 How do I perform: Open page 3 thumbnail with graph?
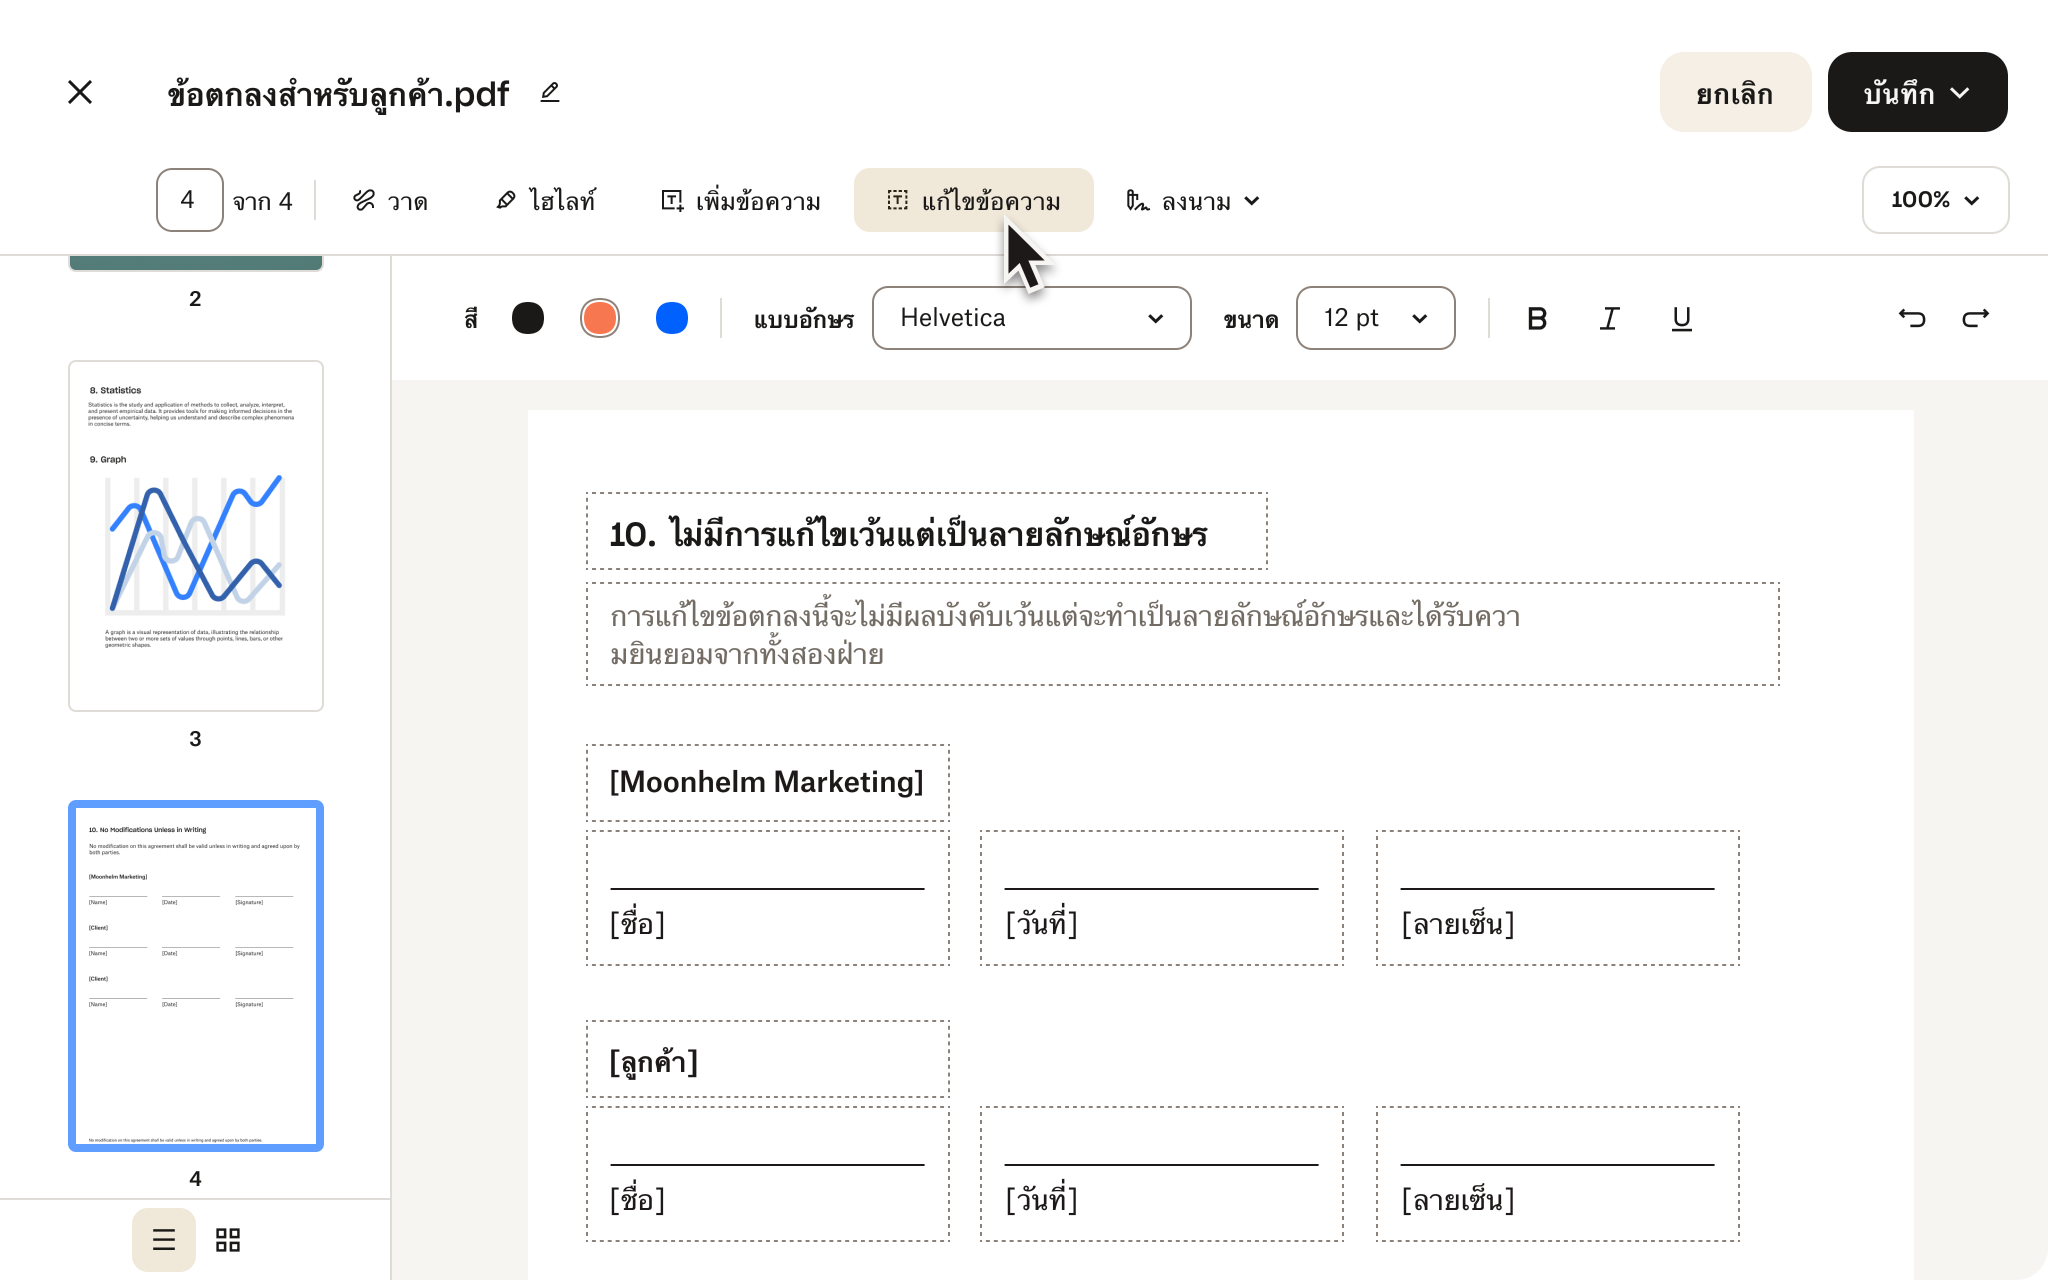point(196,536)
